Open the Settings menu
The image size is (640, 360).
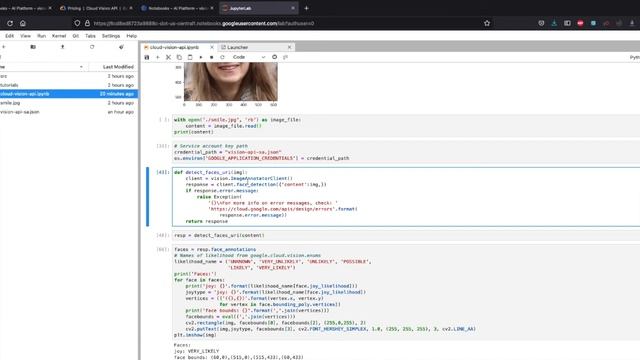click(x=111, y=36)
